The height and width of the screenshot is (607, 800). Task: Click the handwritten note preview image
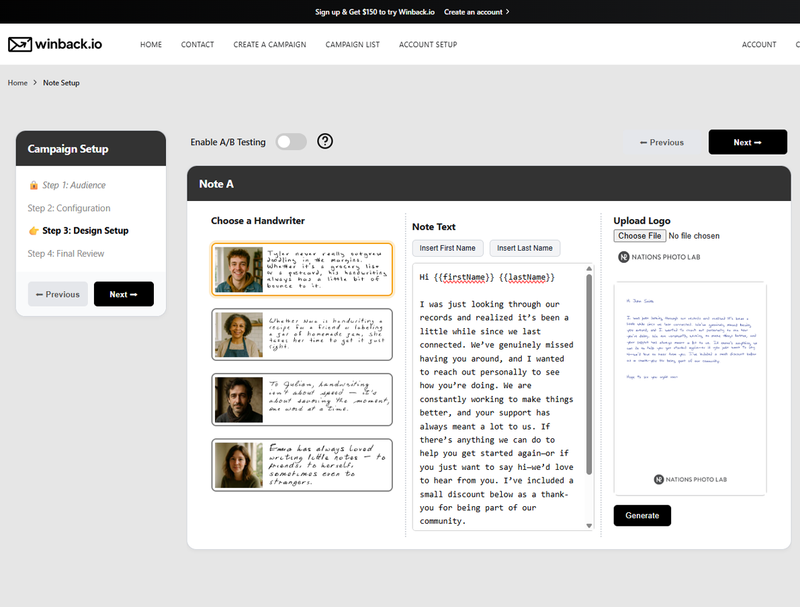point(690,388)
